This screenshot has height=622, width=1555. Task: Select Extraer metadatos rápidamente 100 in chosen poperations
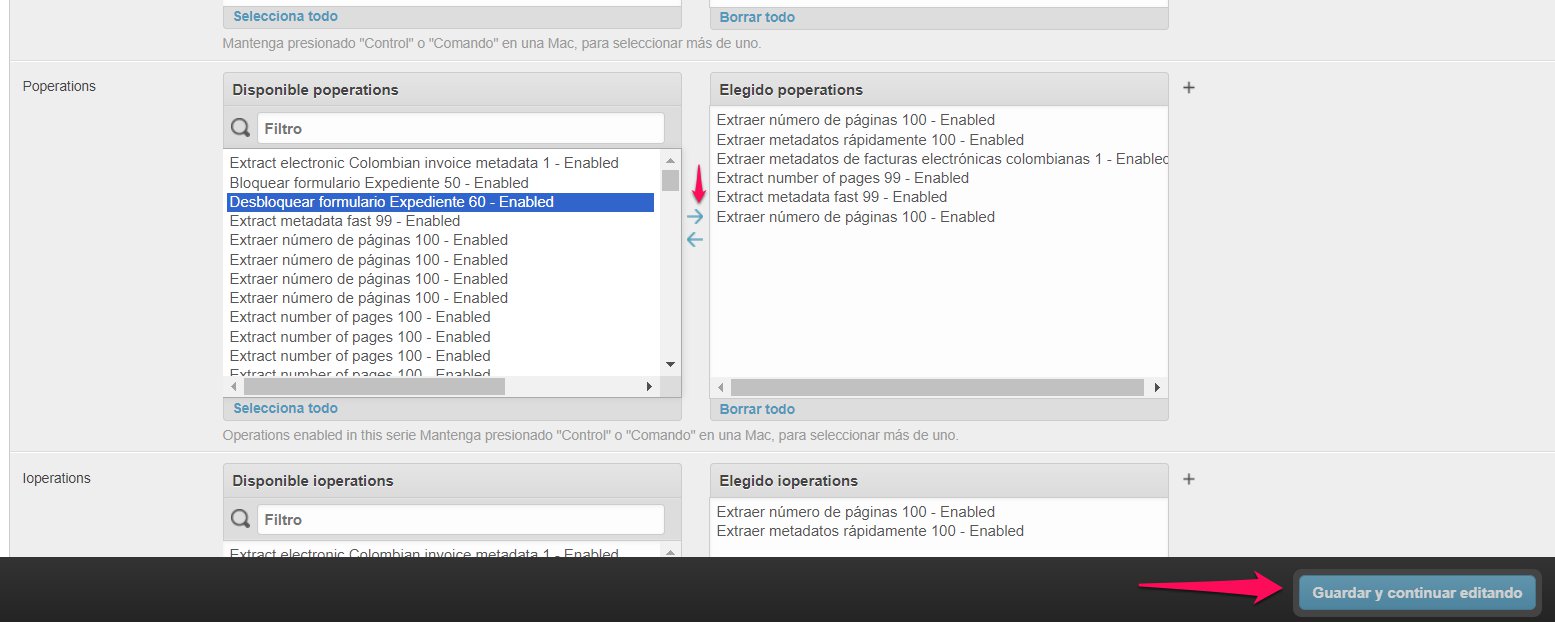coord(870,140)
